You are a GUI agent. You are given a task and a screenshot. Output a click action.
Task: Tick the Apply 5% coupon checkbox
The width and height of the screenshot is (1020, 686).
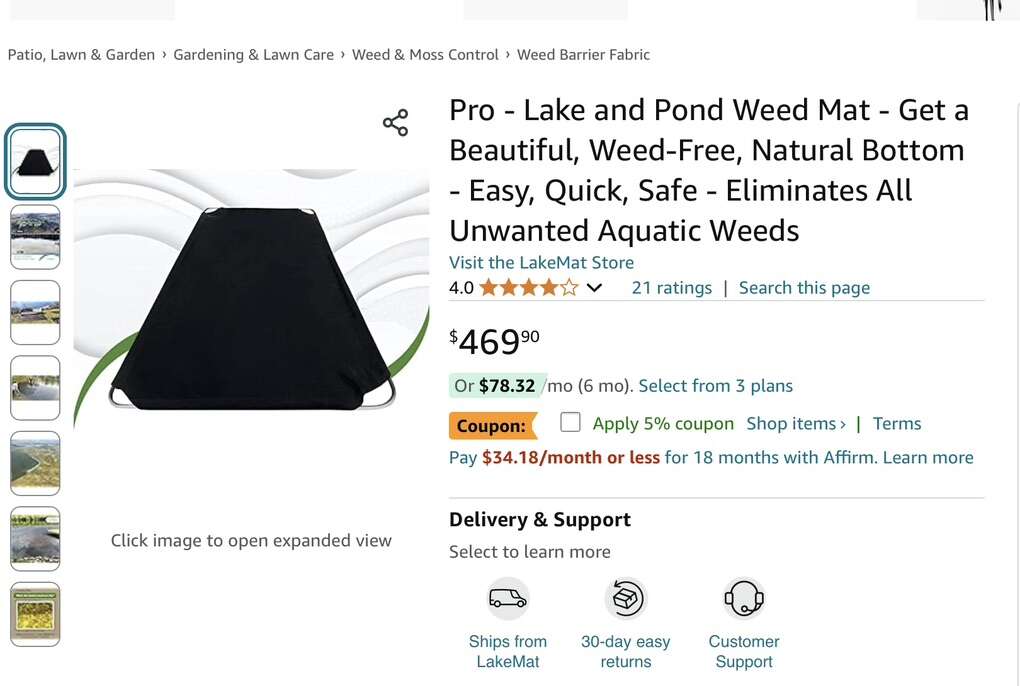click(x=570, y=422)
